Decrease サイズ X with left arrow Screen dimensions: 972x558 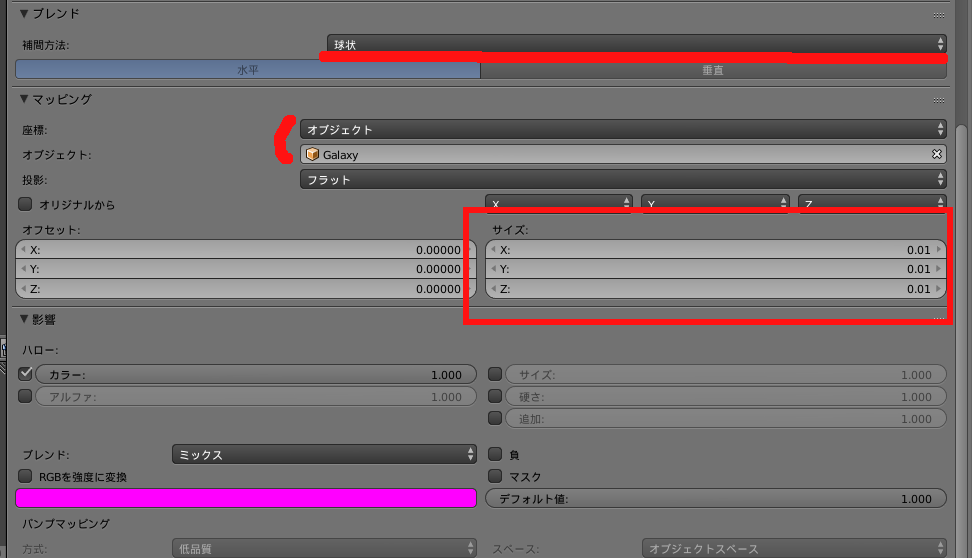493,249
